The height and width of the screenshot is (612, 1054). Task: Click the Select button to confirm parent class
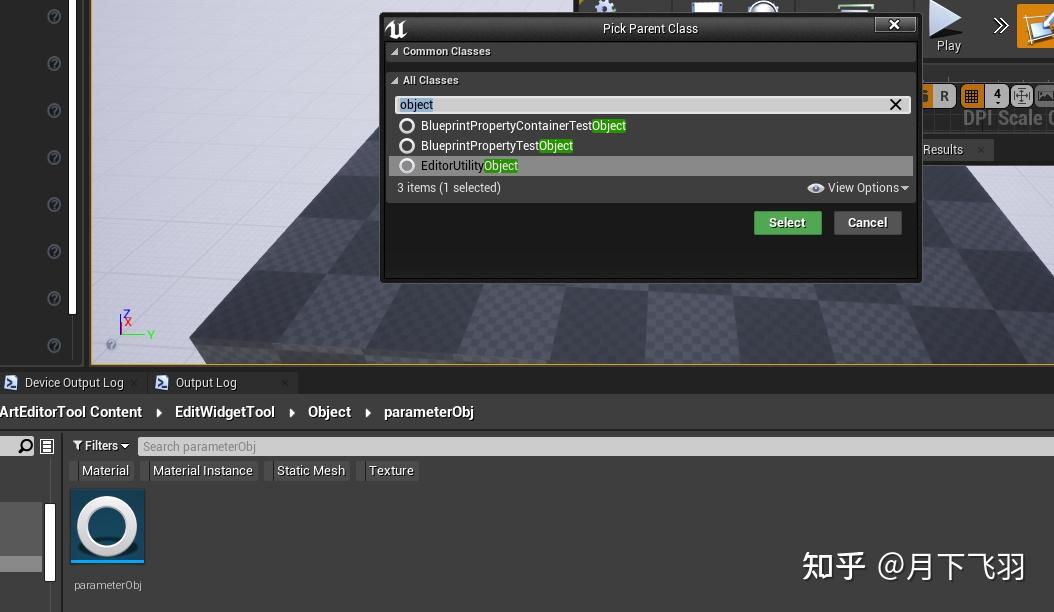787,222
